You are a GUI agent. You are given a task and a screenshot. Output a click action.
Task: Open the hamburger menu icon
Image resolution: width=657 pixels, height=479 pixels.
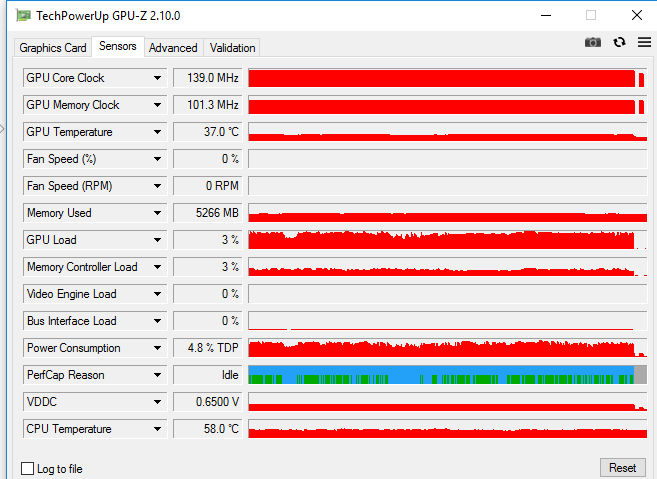(644, 42)
